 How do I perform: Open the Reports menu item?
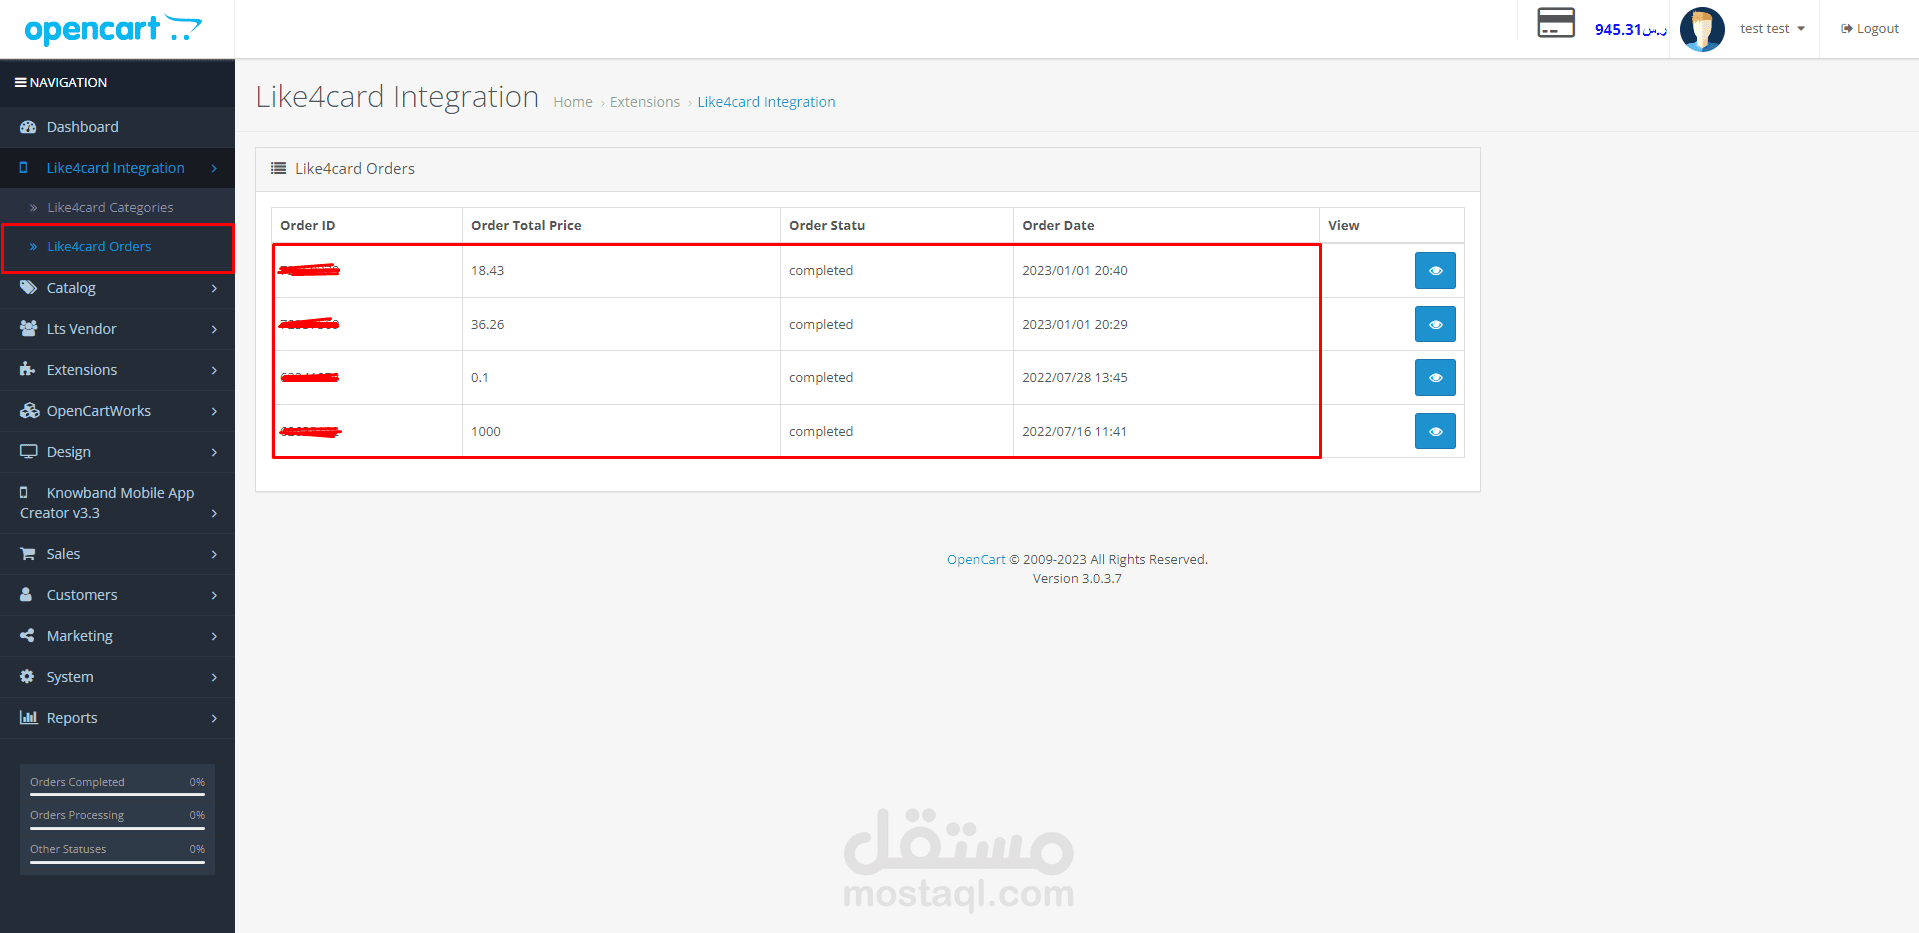tap(117, 718)
